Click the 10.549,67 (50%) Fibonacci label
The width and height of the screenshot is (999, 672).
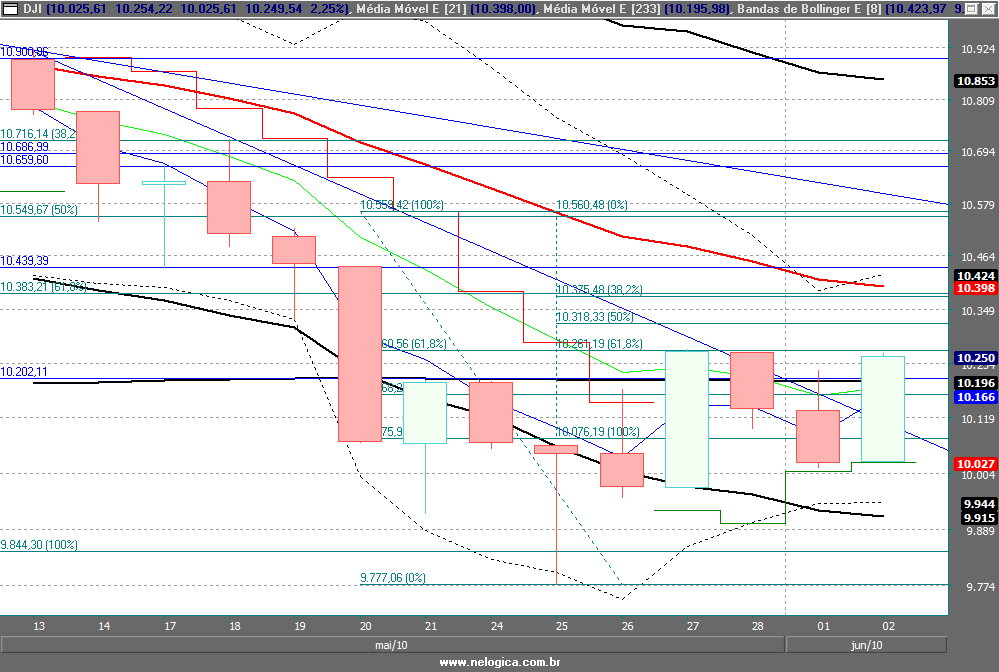point(39,210)
